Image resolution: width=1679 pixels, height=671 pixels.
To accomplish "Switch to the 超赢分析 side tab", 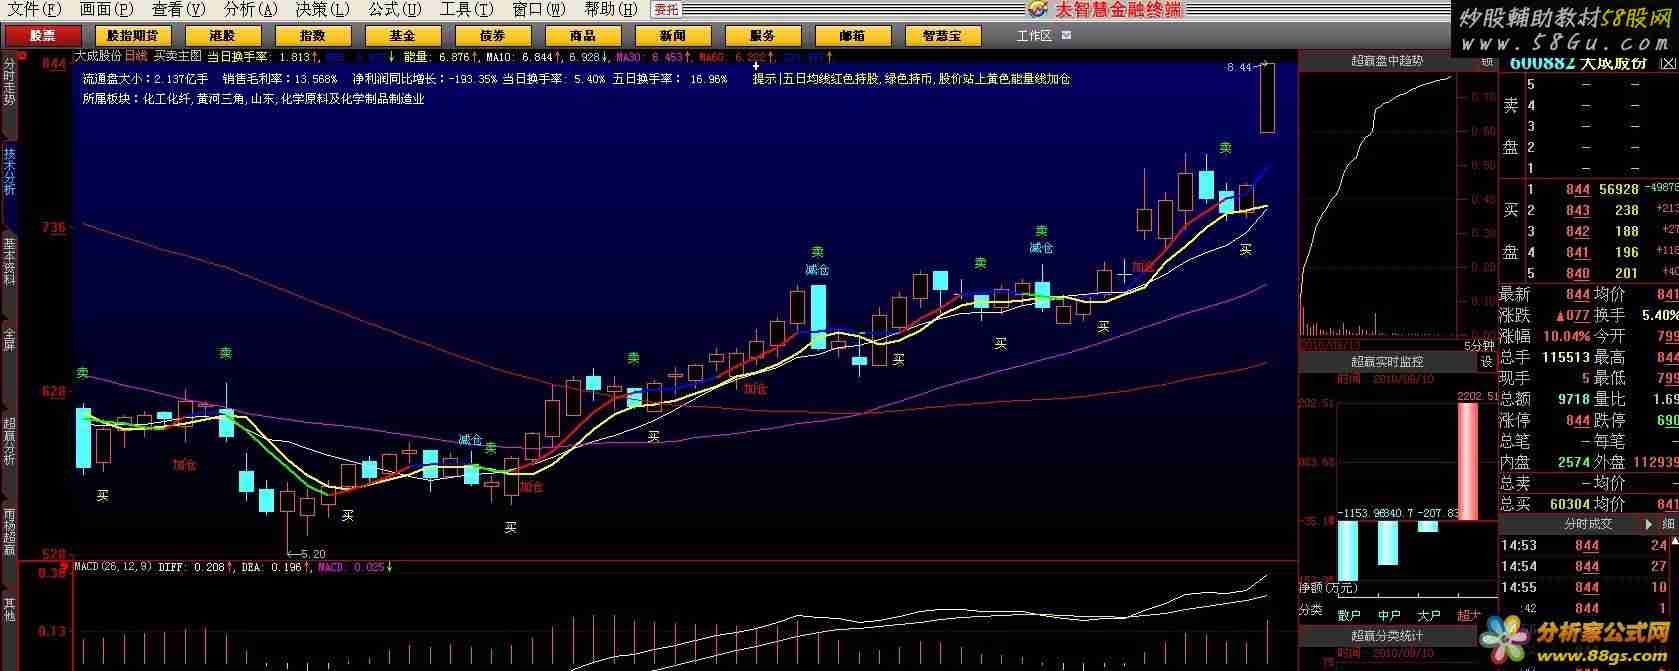I will [9, 442].
